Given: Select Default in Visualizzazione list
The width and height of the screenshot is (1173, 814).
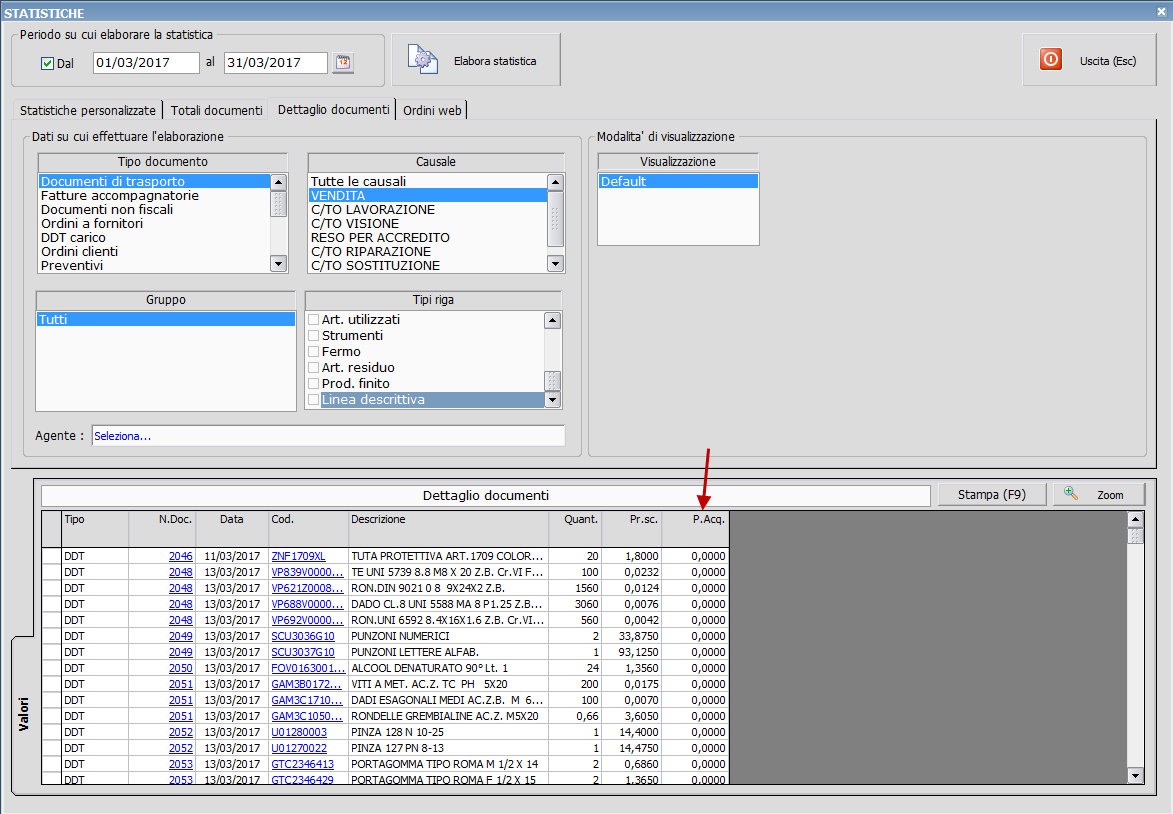Looking at the screenshot, I should (678, 181).
